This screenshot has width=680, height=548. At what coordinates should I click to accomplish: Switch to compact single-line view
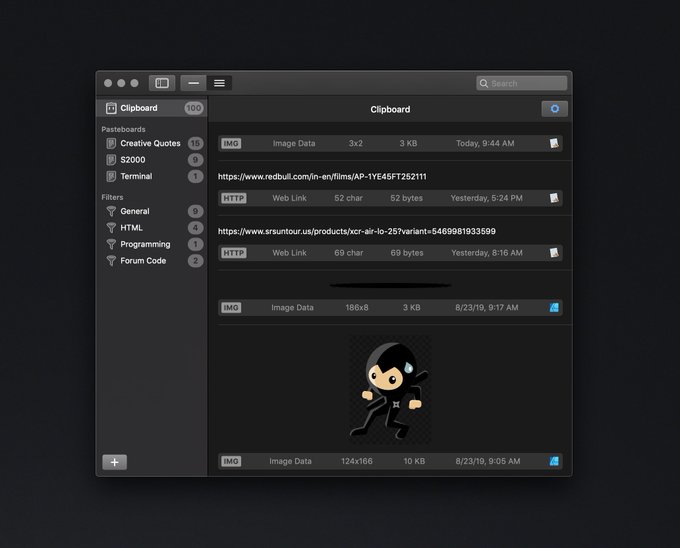click(x=193, y=83)
